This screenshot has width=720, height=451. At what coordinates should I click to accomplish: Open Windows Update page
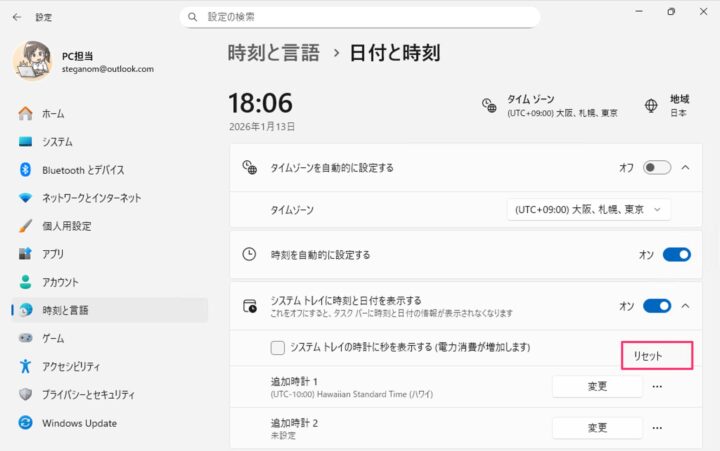tap(79, 423)
